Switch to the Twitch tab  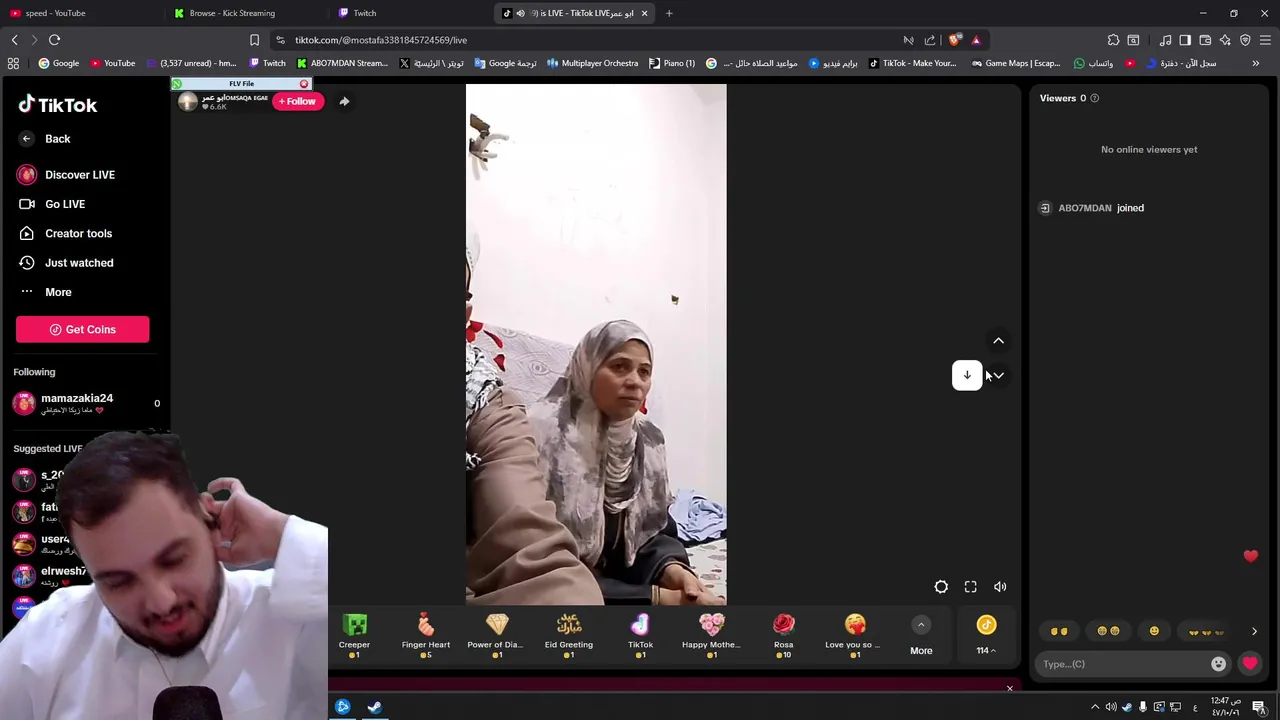click(410, 13)
